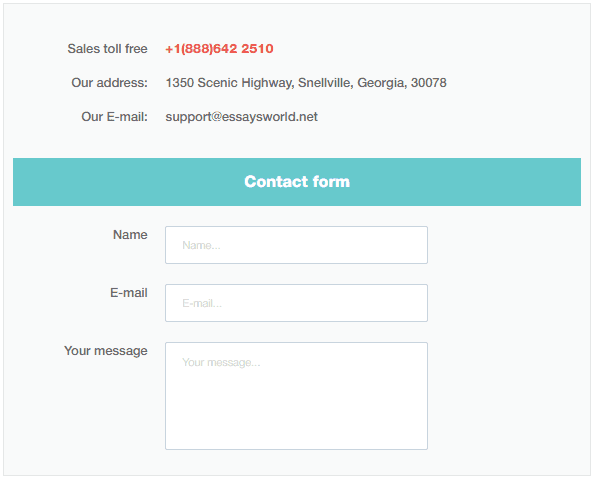Click the '30078' zip code
594x479 pixels.
pos(429,83)
